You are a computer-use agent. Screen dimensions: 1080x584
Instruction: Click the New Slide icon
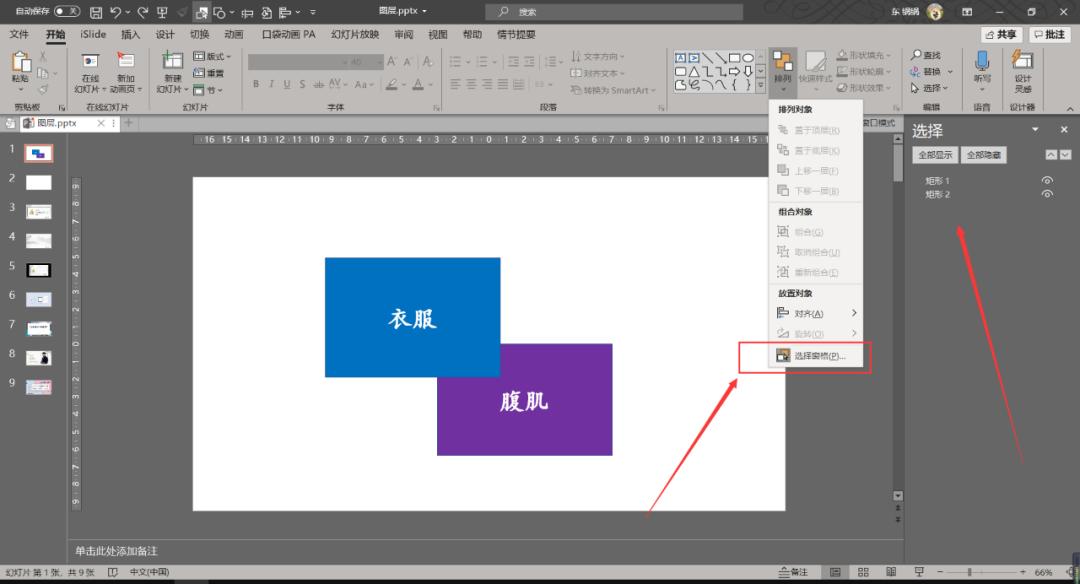coord(173,62)
